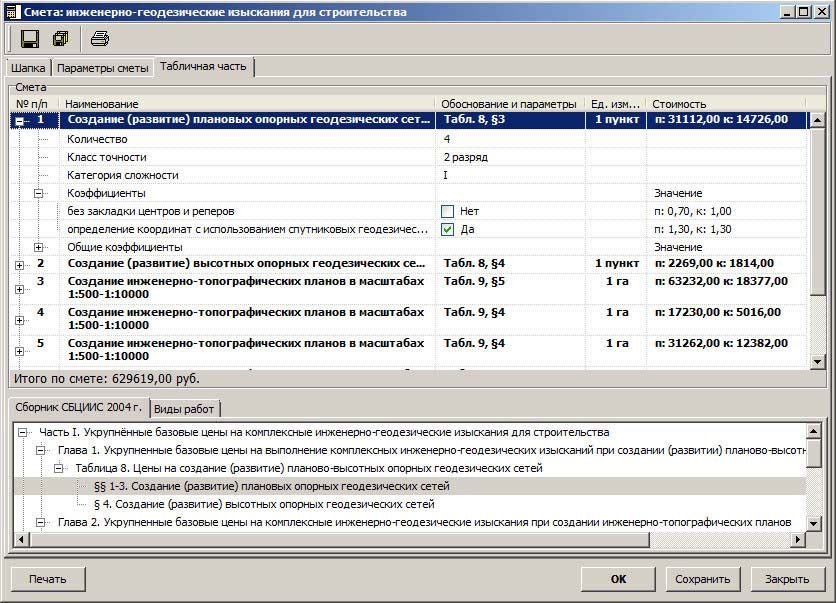
Task: Click the floppy disk save icon
Action: click(x=29, y=39)
